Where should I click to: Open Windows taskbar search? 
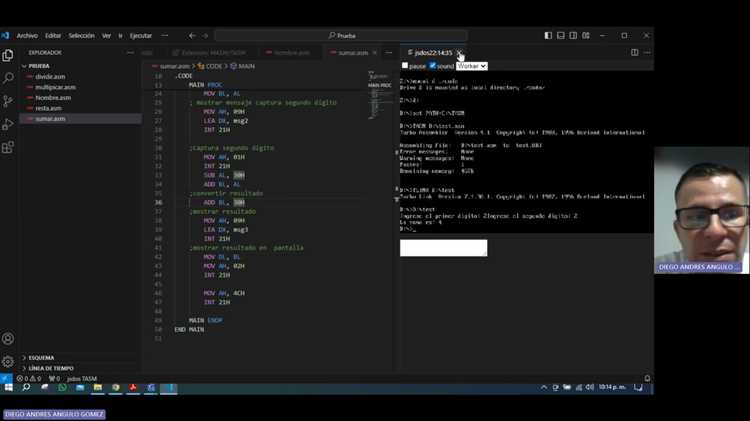coord(26,388)
